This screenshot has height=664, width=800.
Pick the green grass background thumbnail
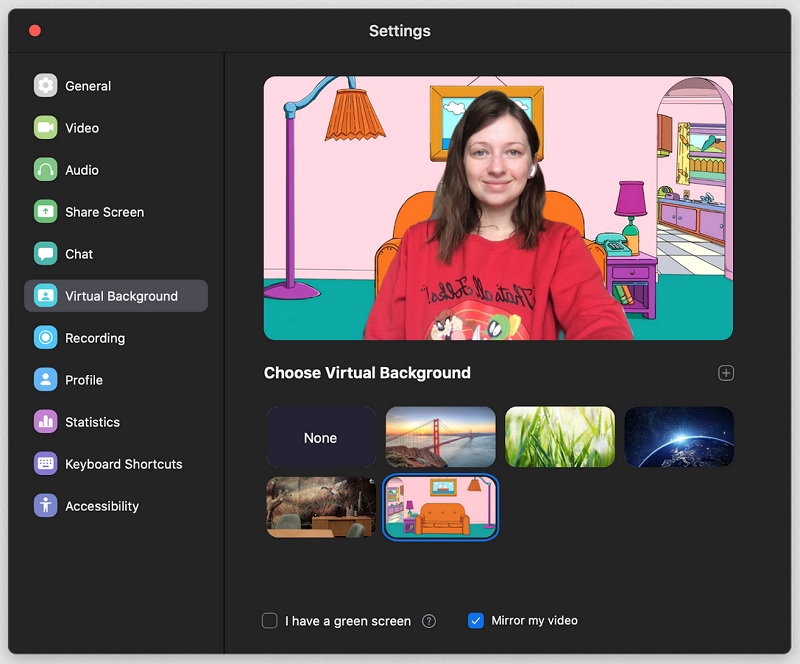(x=560, y=437)
